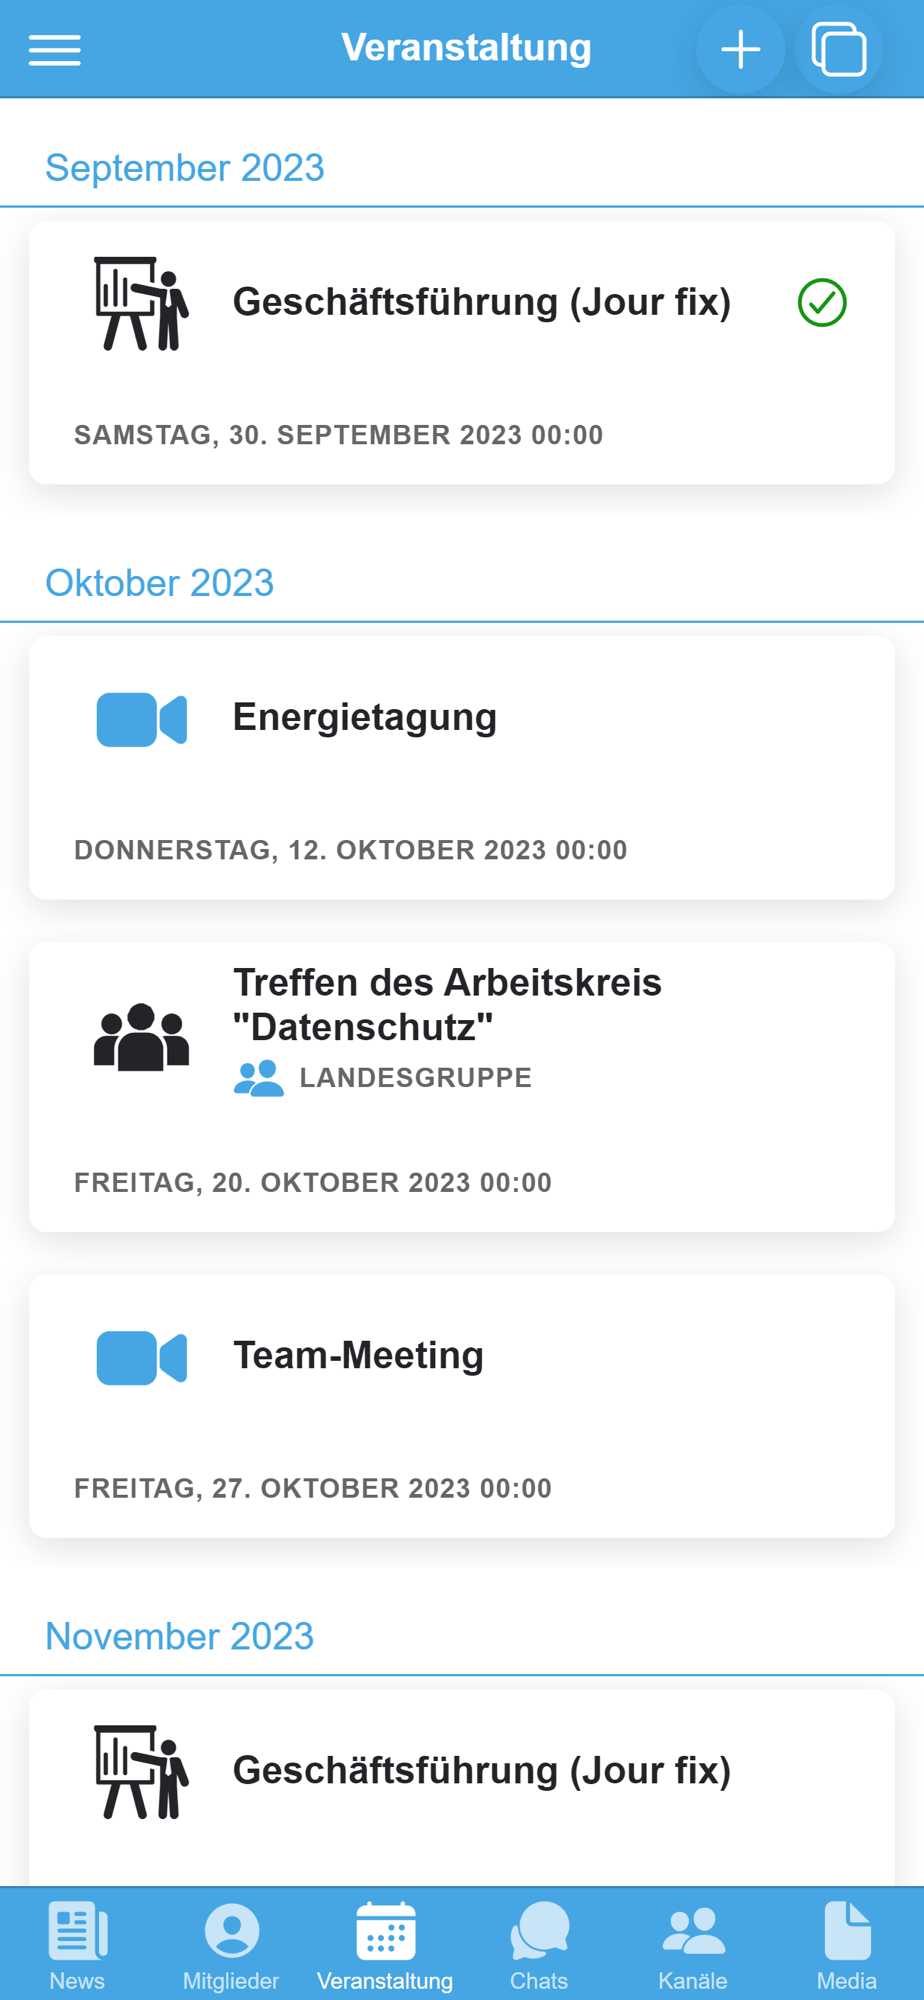Open the Mitglieder tab

coord(231,1945)
